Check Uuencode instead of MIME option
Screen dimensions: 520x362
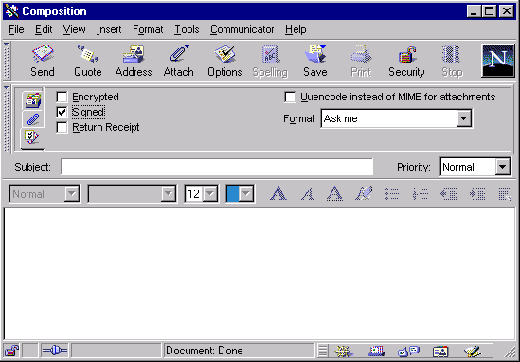[290, 97]
